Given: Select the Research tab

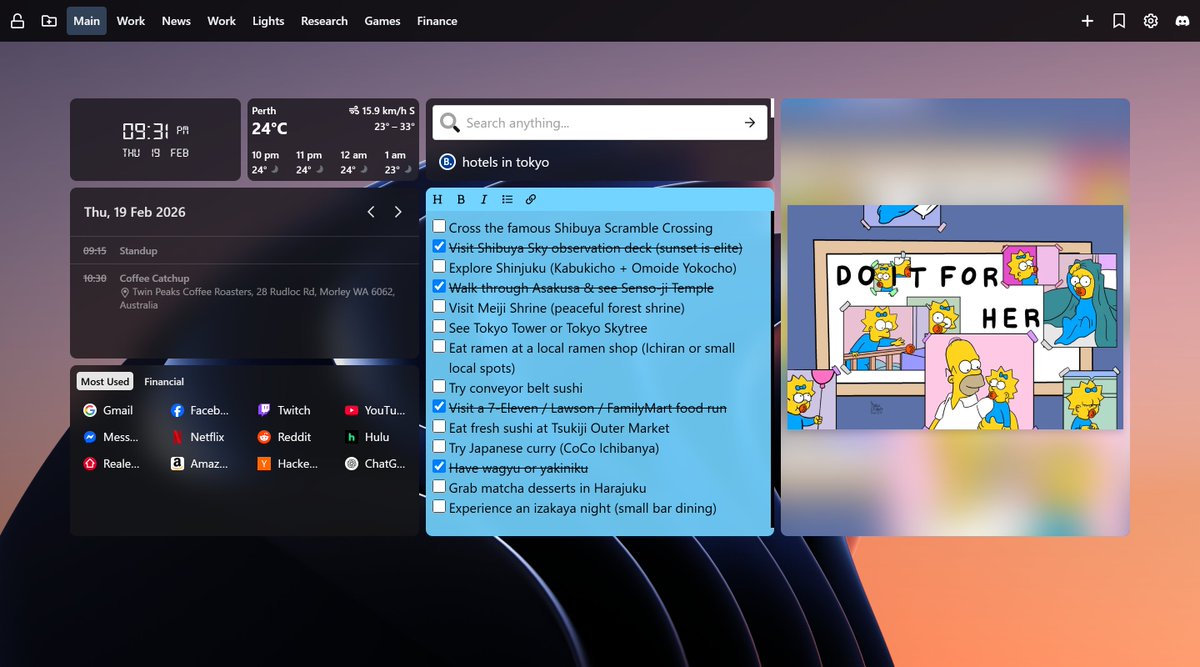Looking at the screenshot, I should (324, 21).
